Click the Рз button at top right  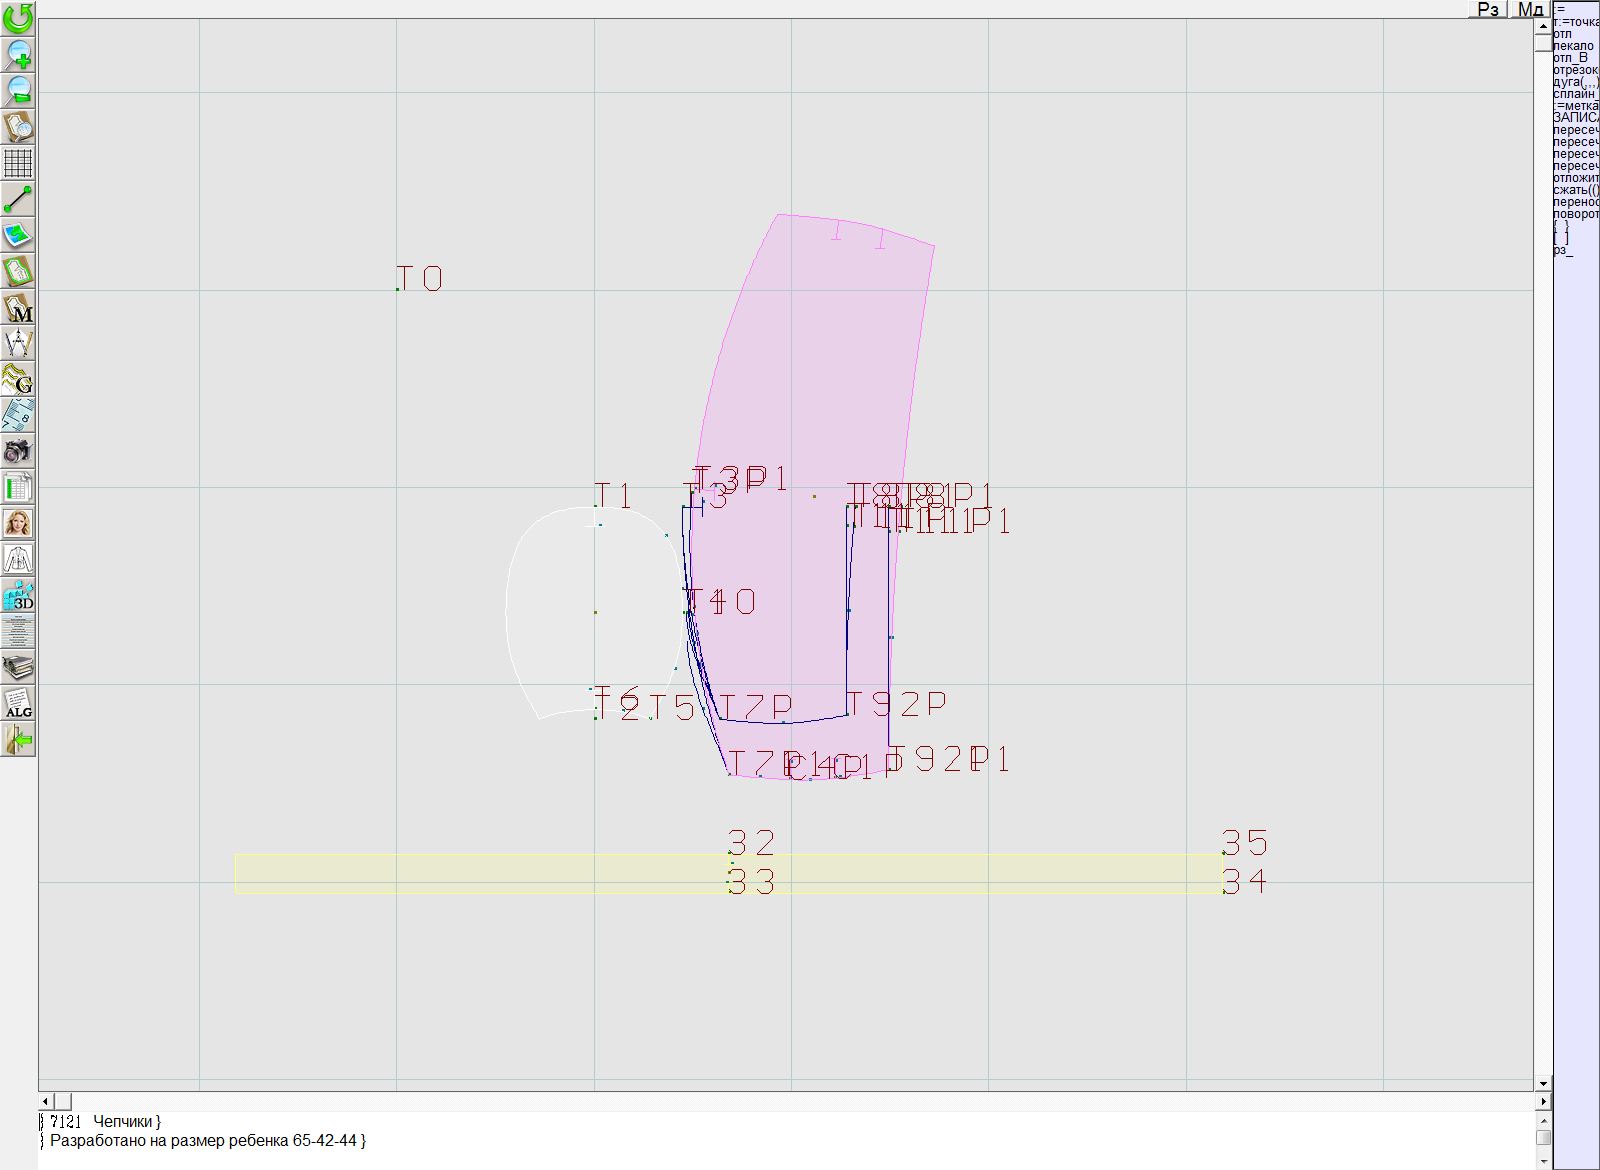pyautogui.click(x=1488, y=9)
